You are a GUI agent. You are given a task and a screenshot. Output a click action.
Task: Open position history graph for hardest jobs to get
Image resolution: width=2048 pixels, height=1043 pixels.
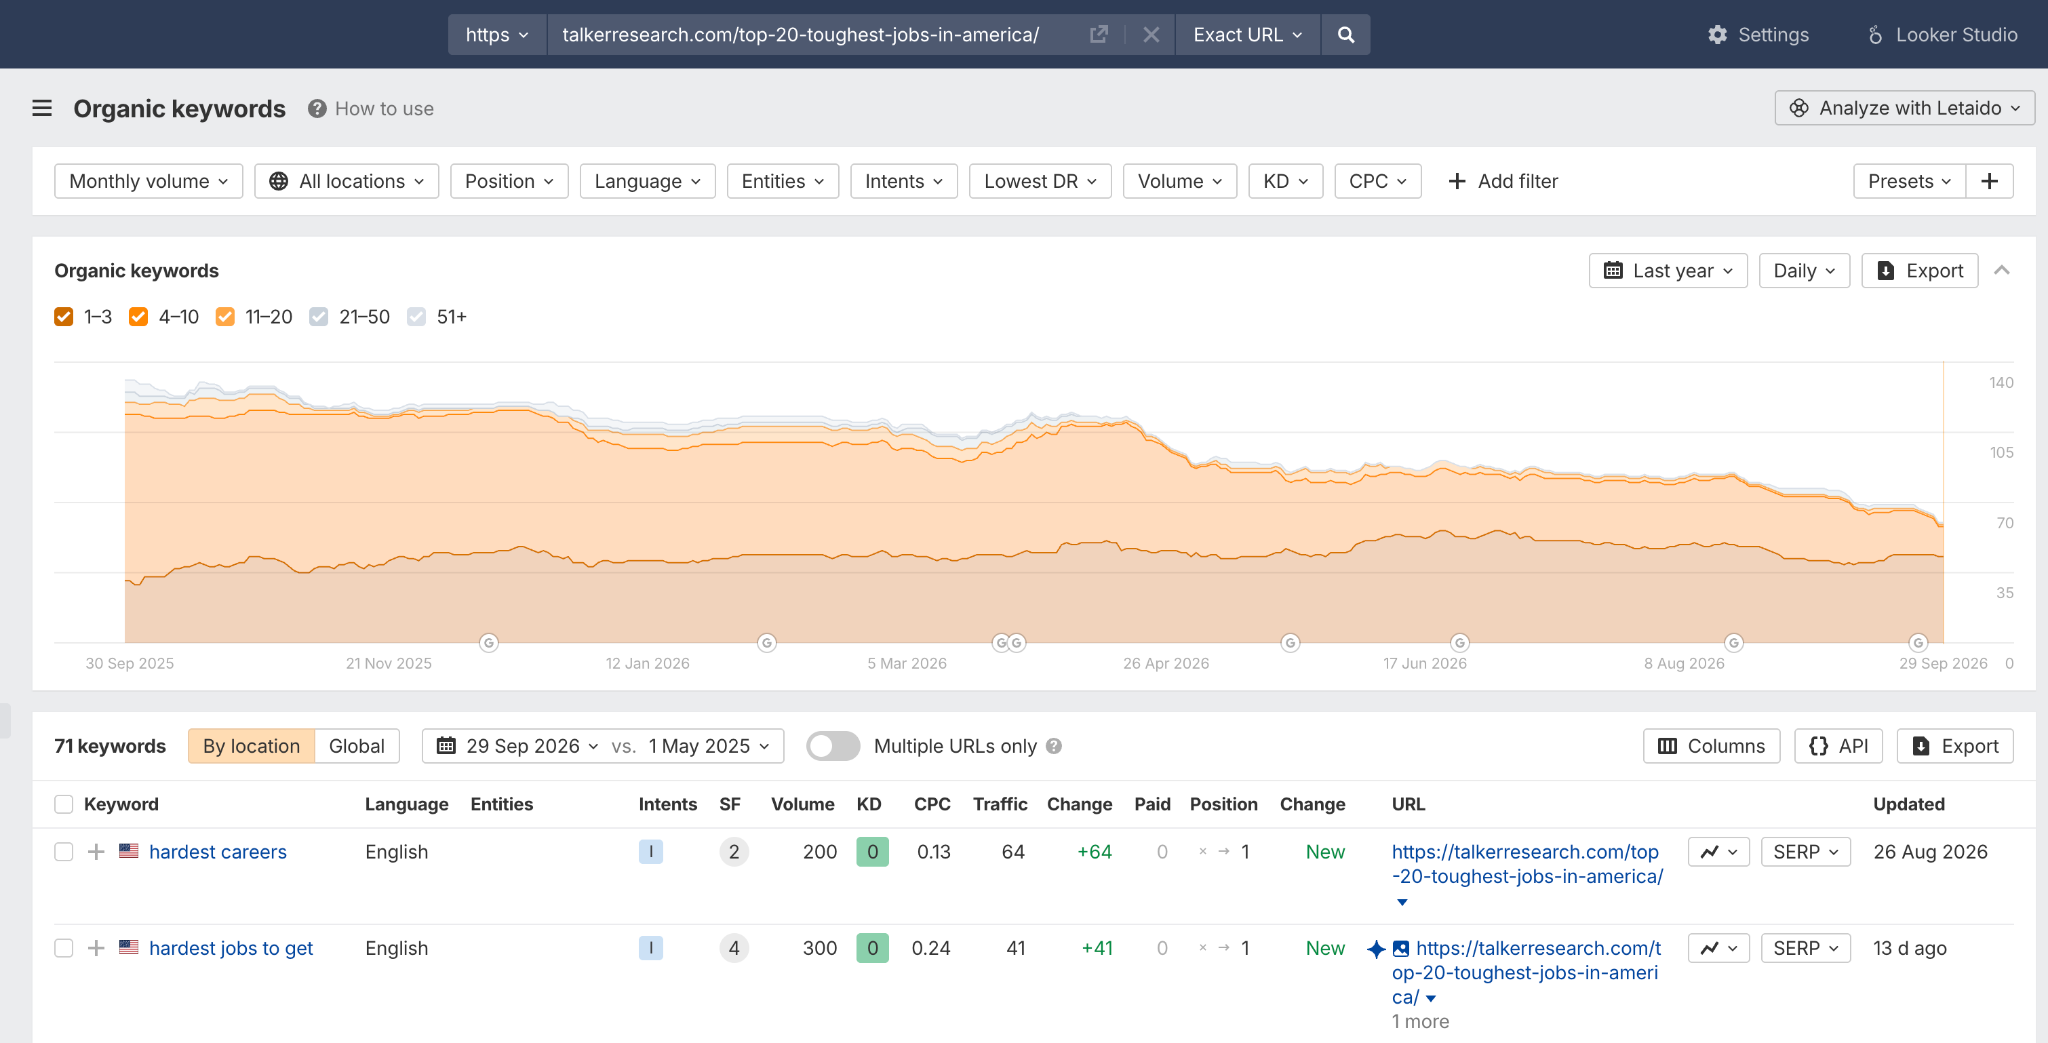tap(1719, 948)
